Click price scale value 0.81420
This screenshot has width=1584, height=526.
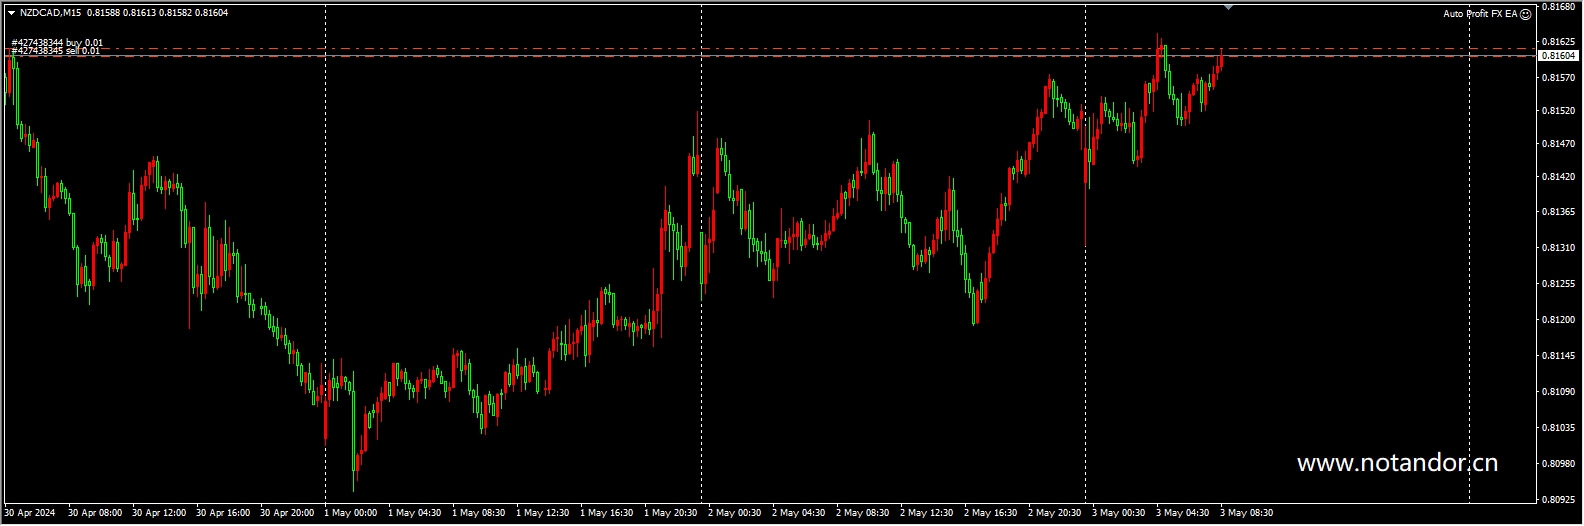[1559, 177]
